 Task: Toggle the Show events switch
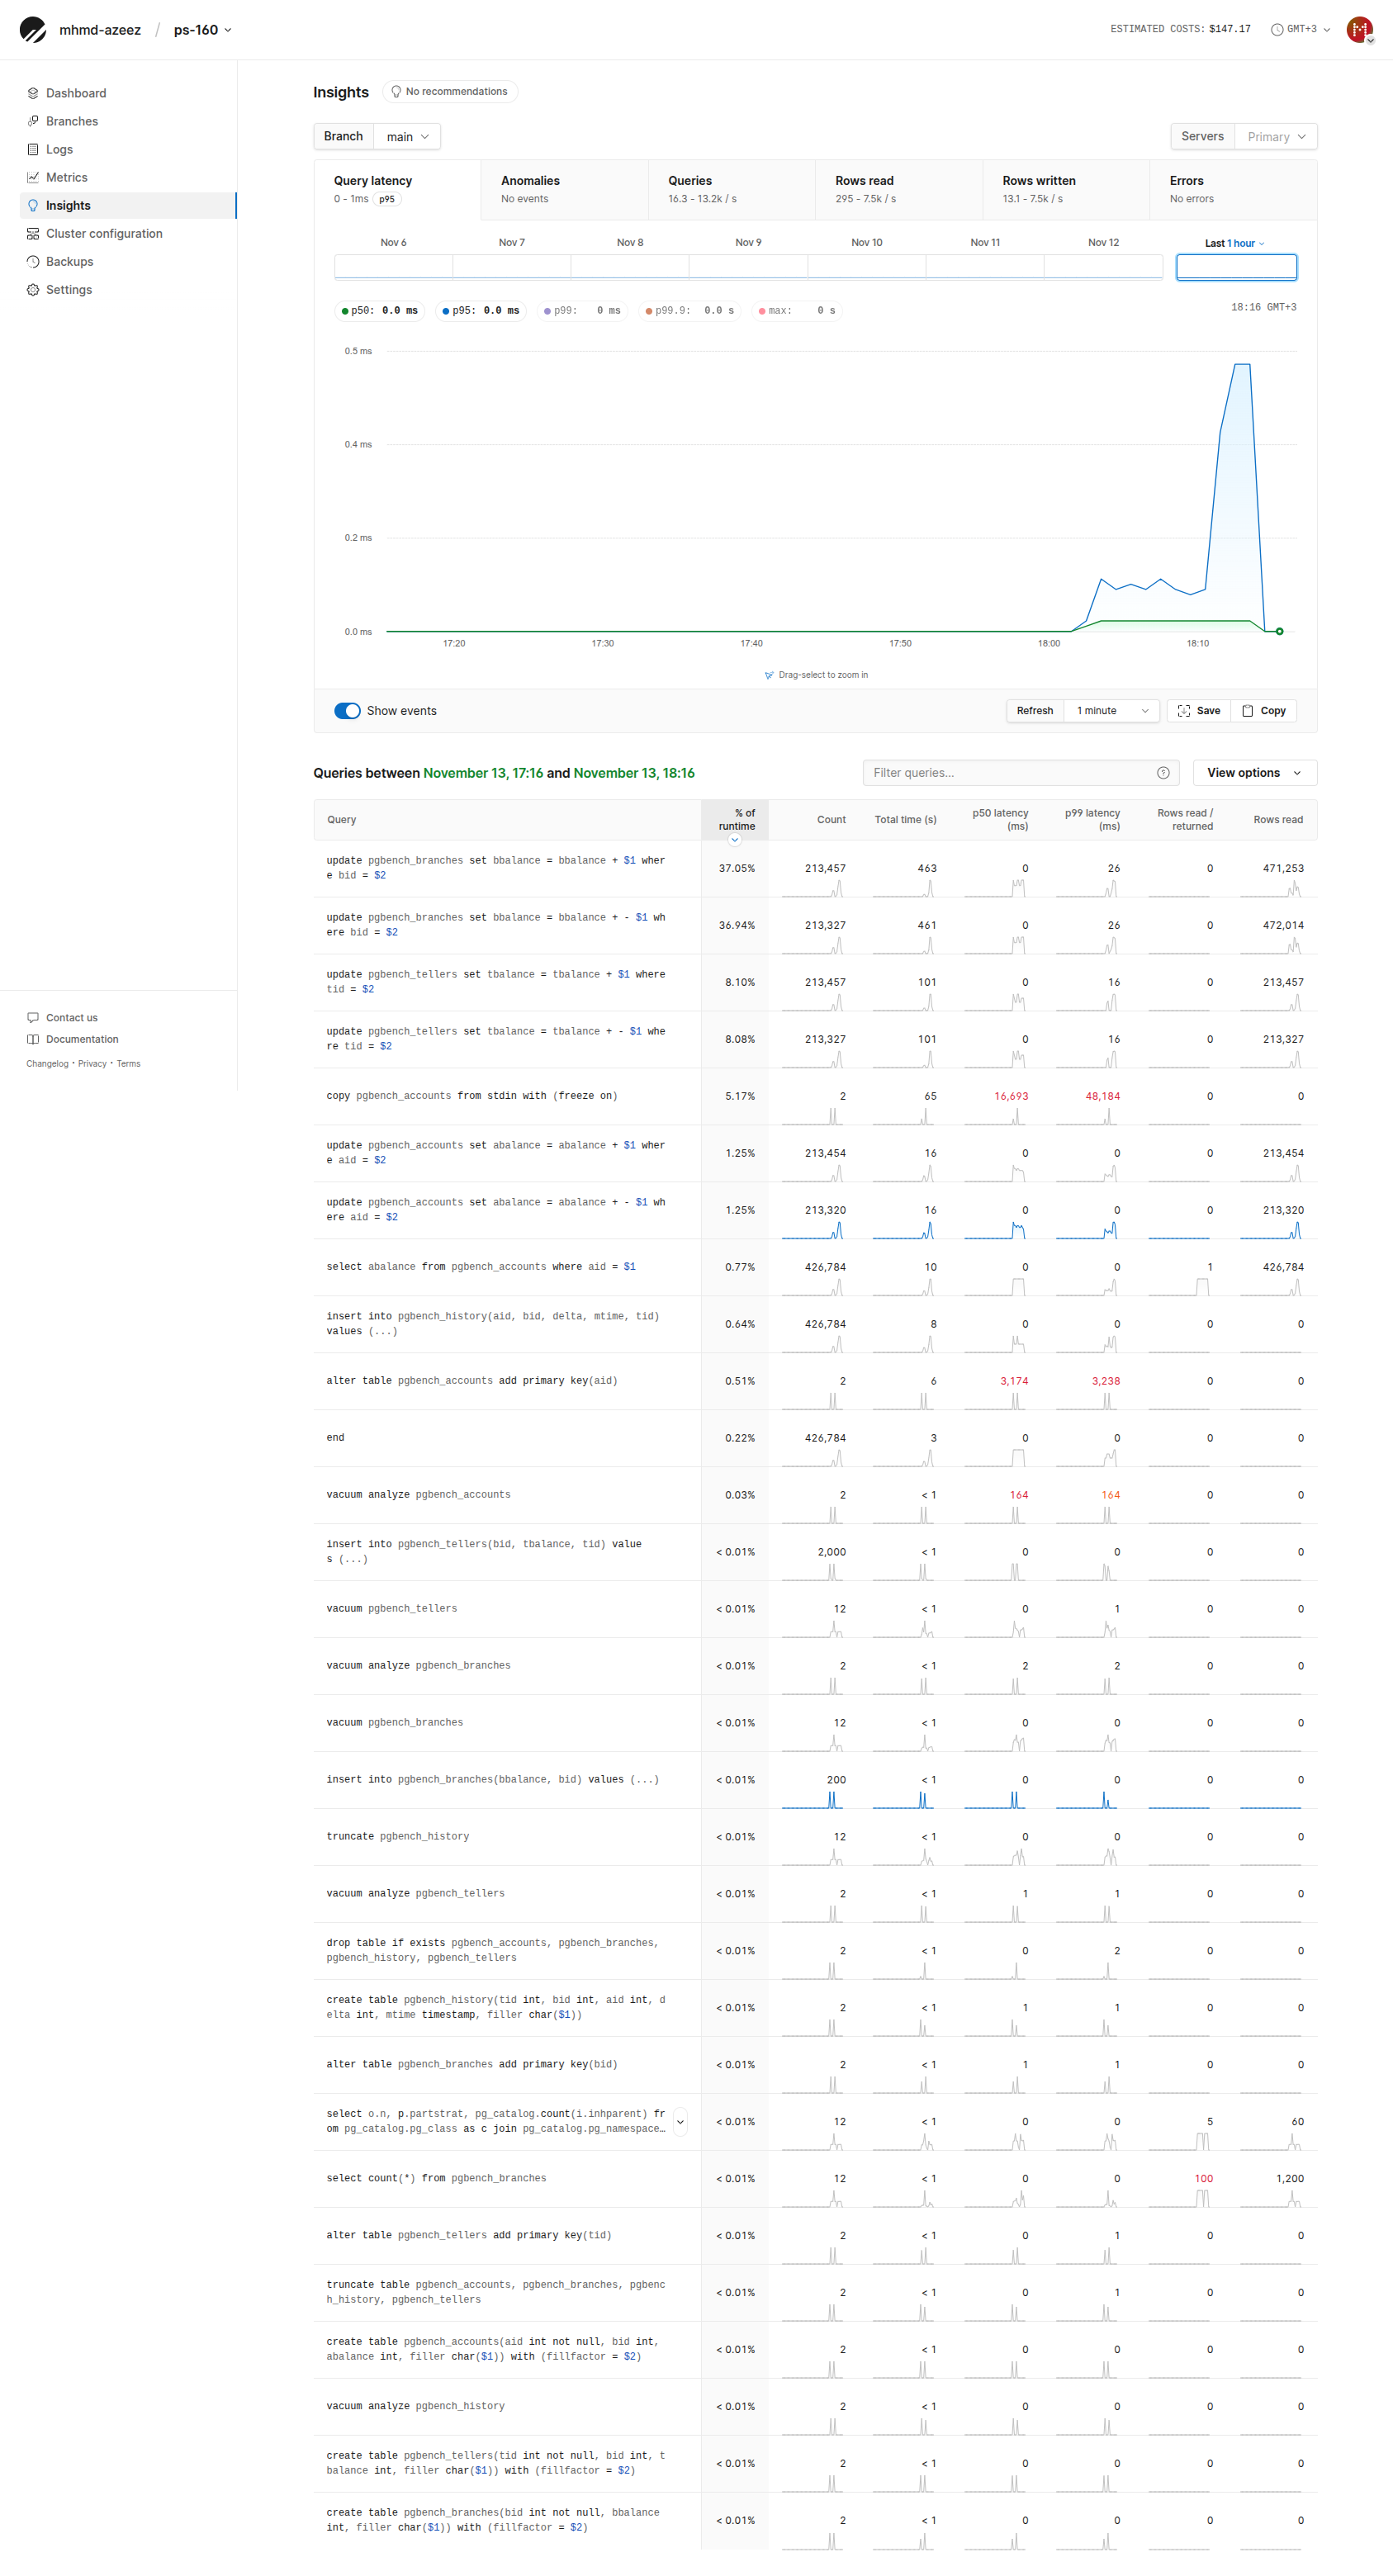[x=347, y=711]
